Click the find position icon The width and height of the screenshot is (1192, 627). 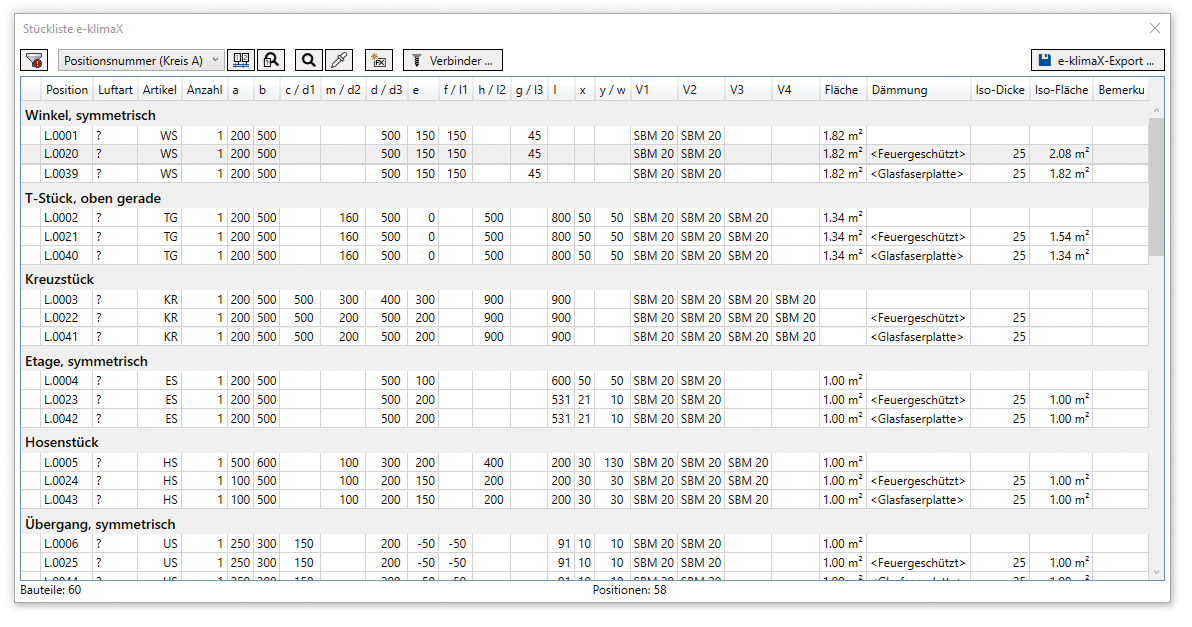point(271,61)
